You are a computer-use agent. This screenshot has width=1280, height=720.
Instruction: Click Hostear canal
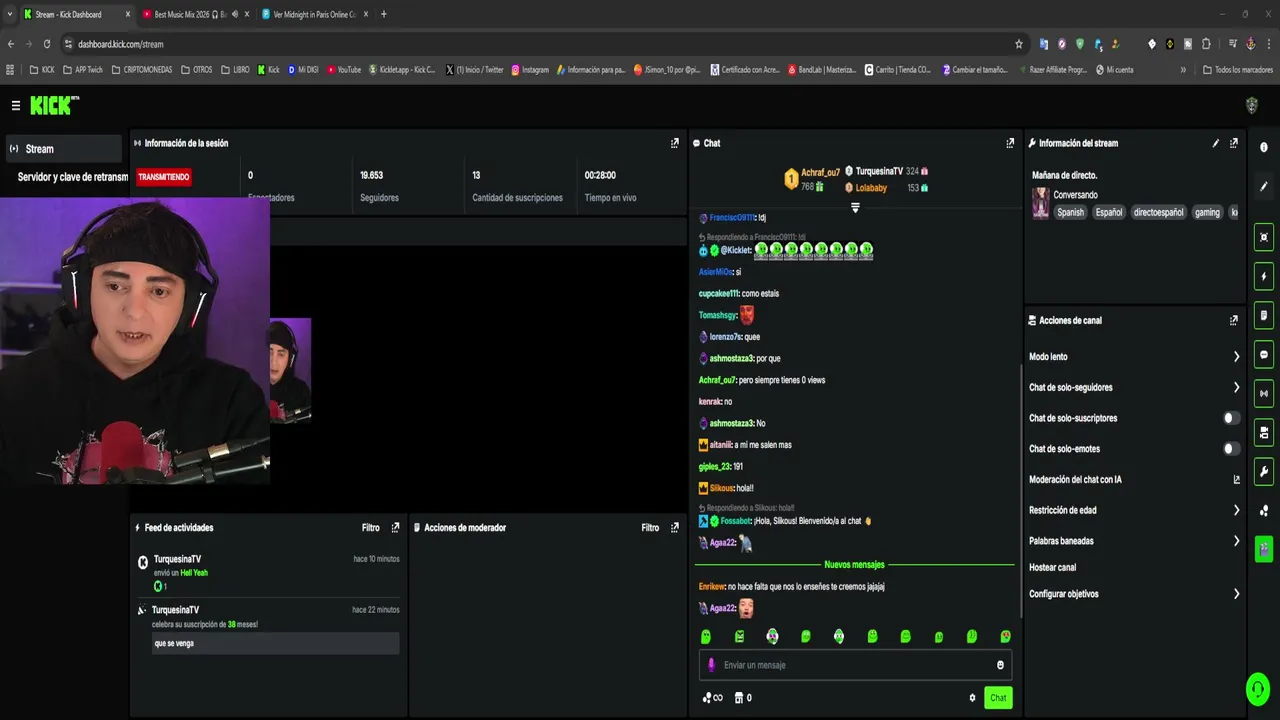tap(1052, 567)
